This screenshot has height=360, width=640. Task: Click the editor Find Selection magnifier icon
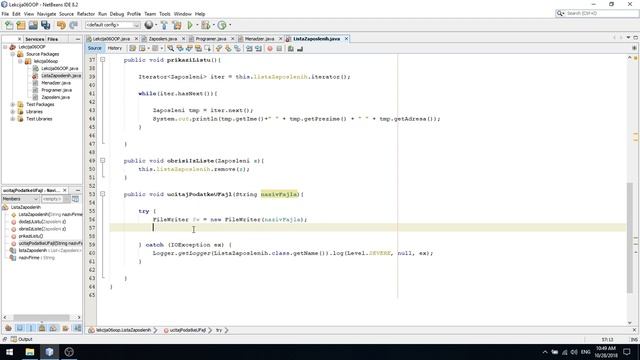(171, 49)
